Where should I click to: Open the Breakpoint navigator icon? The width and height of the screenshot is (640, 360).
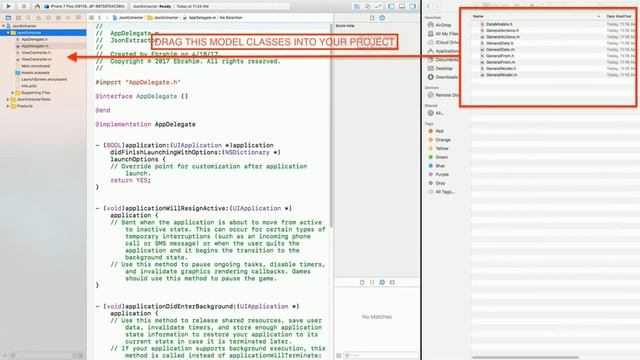68,18
